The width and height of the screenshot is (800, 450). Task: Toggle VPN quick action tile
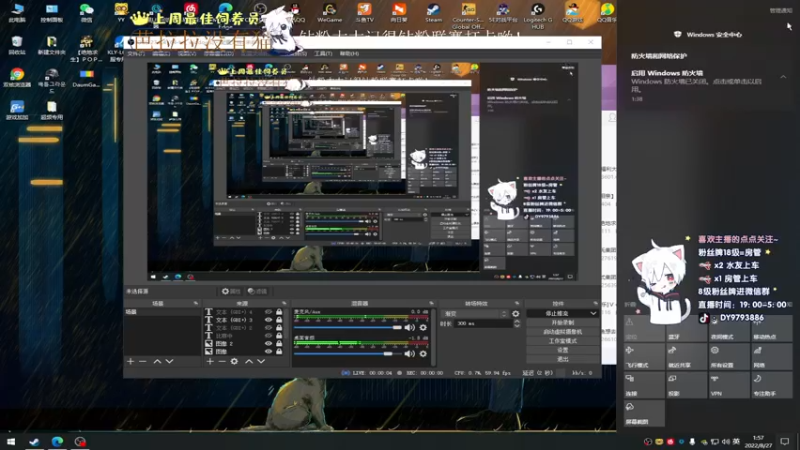tap(729, 385)
